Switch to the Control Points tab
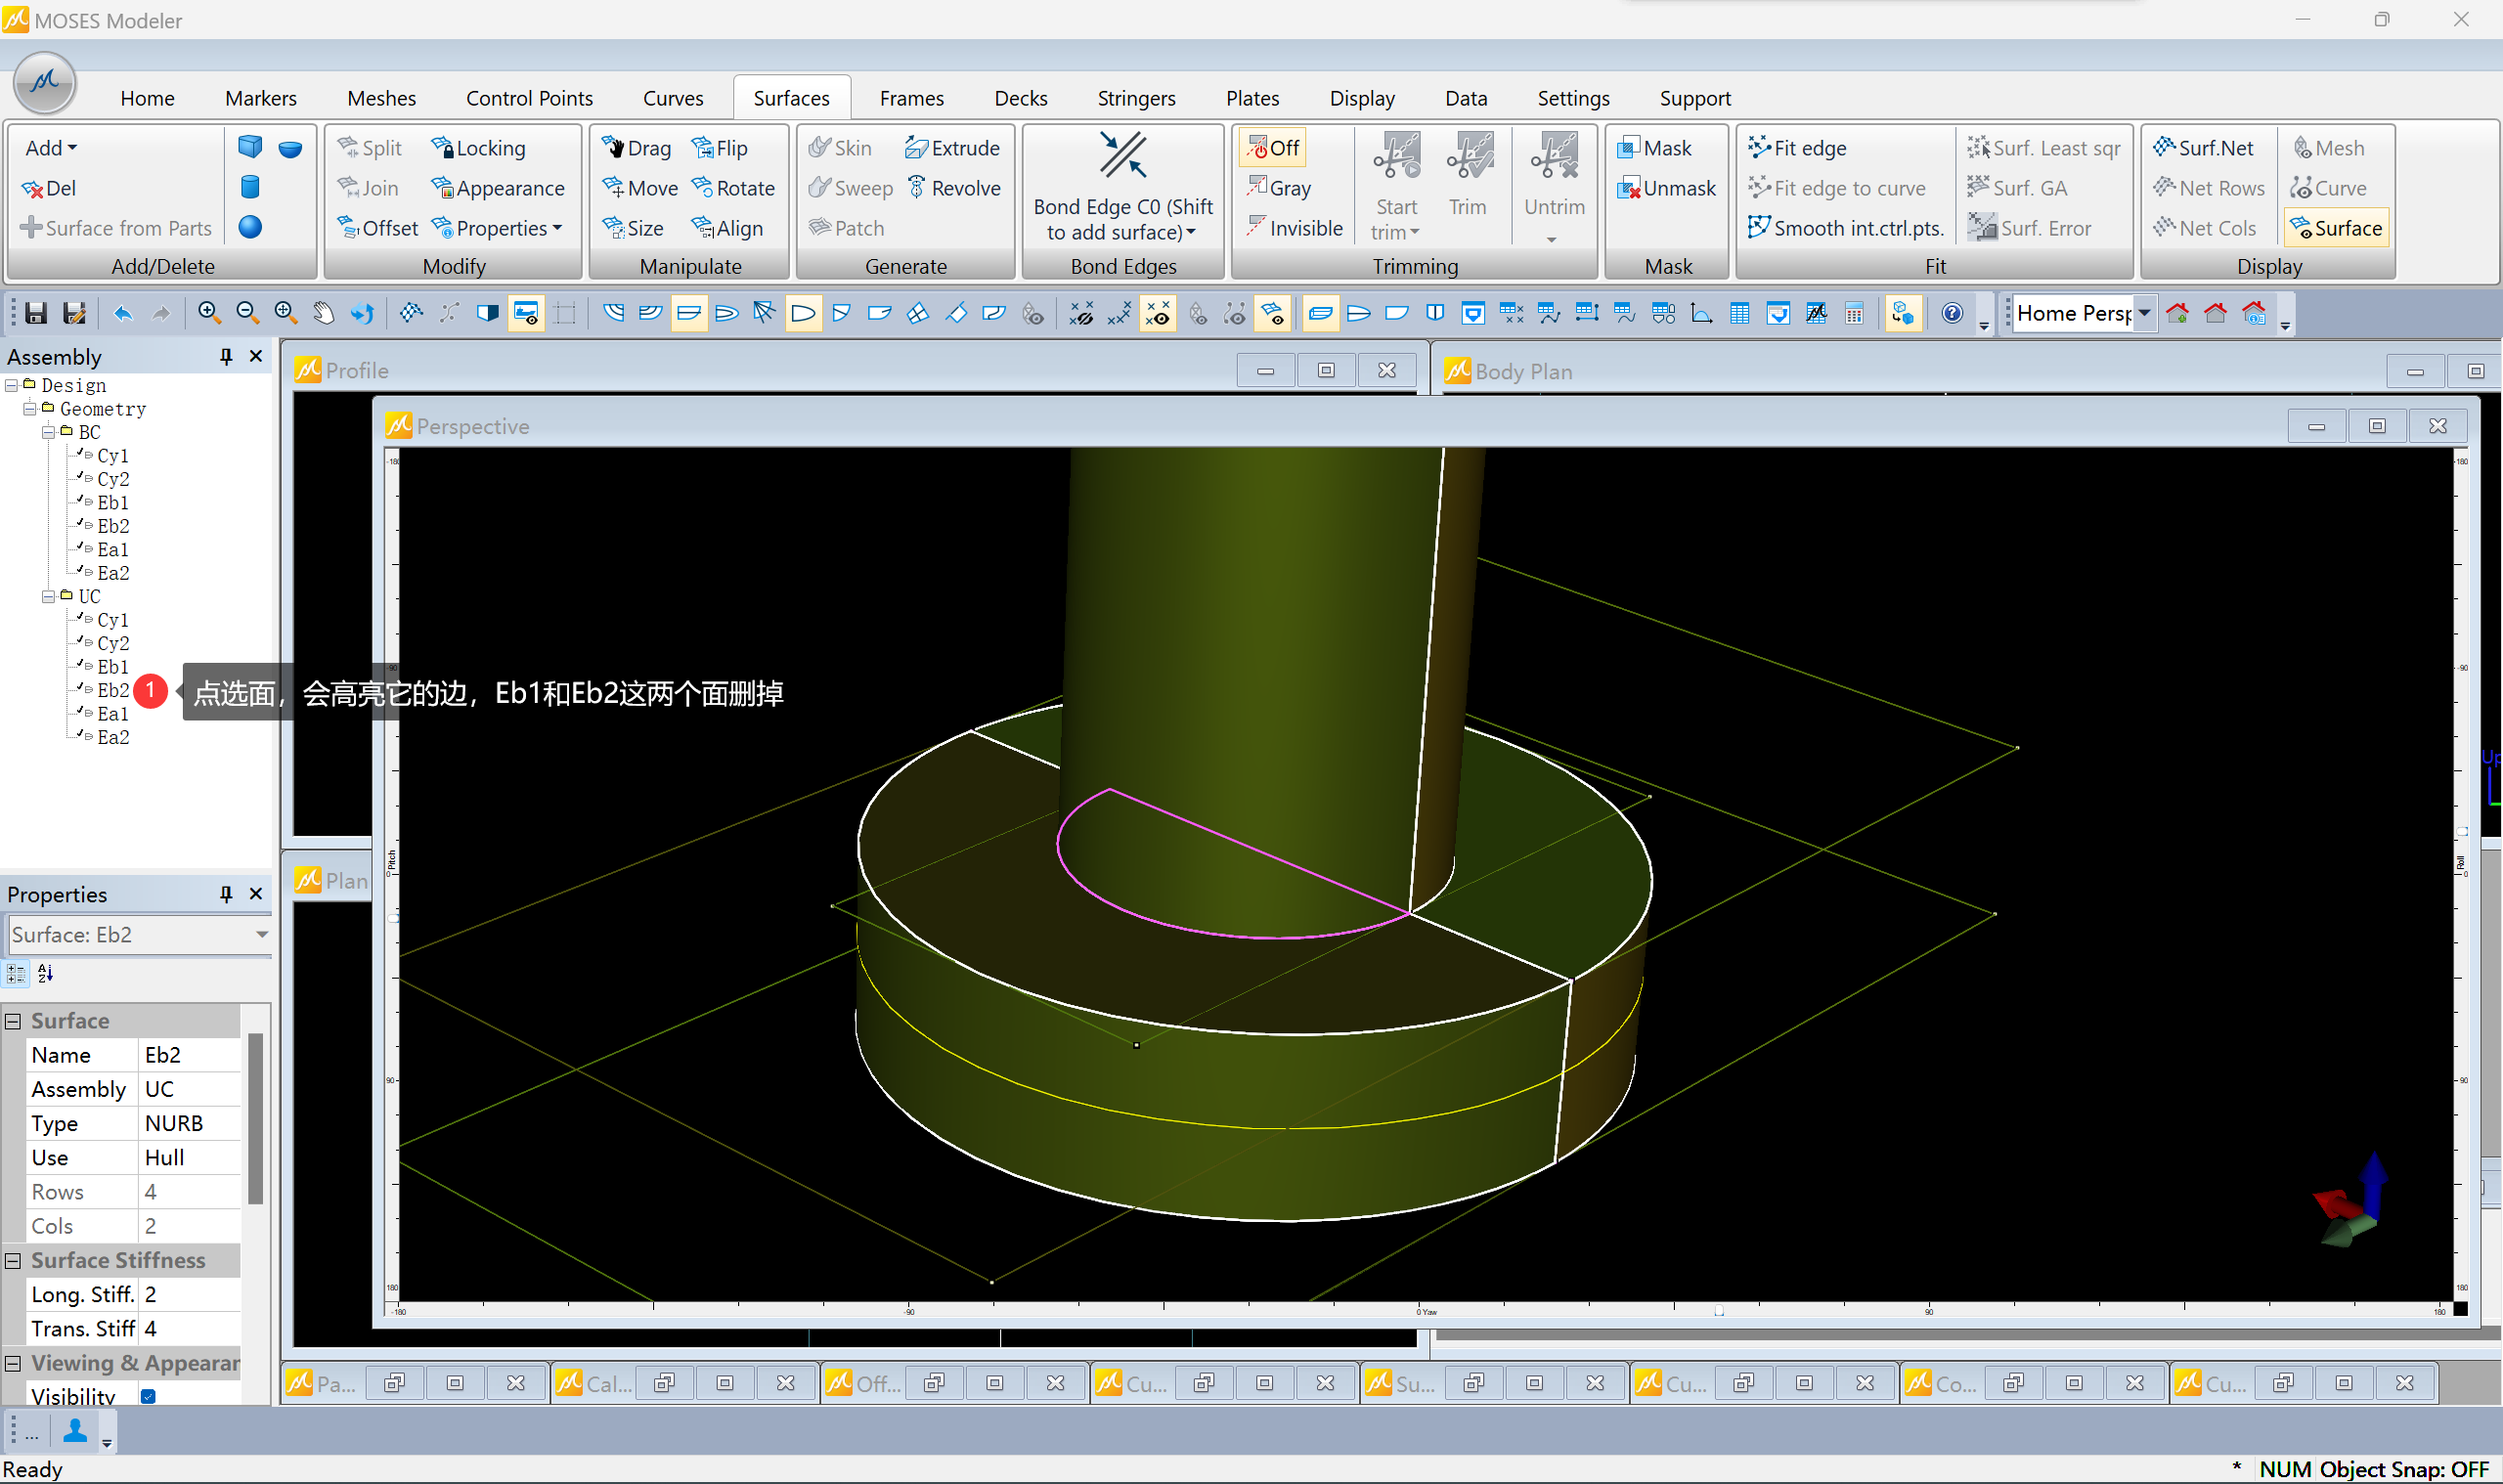Viewport: 2503px width, 1484px height. point(529,98)
